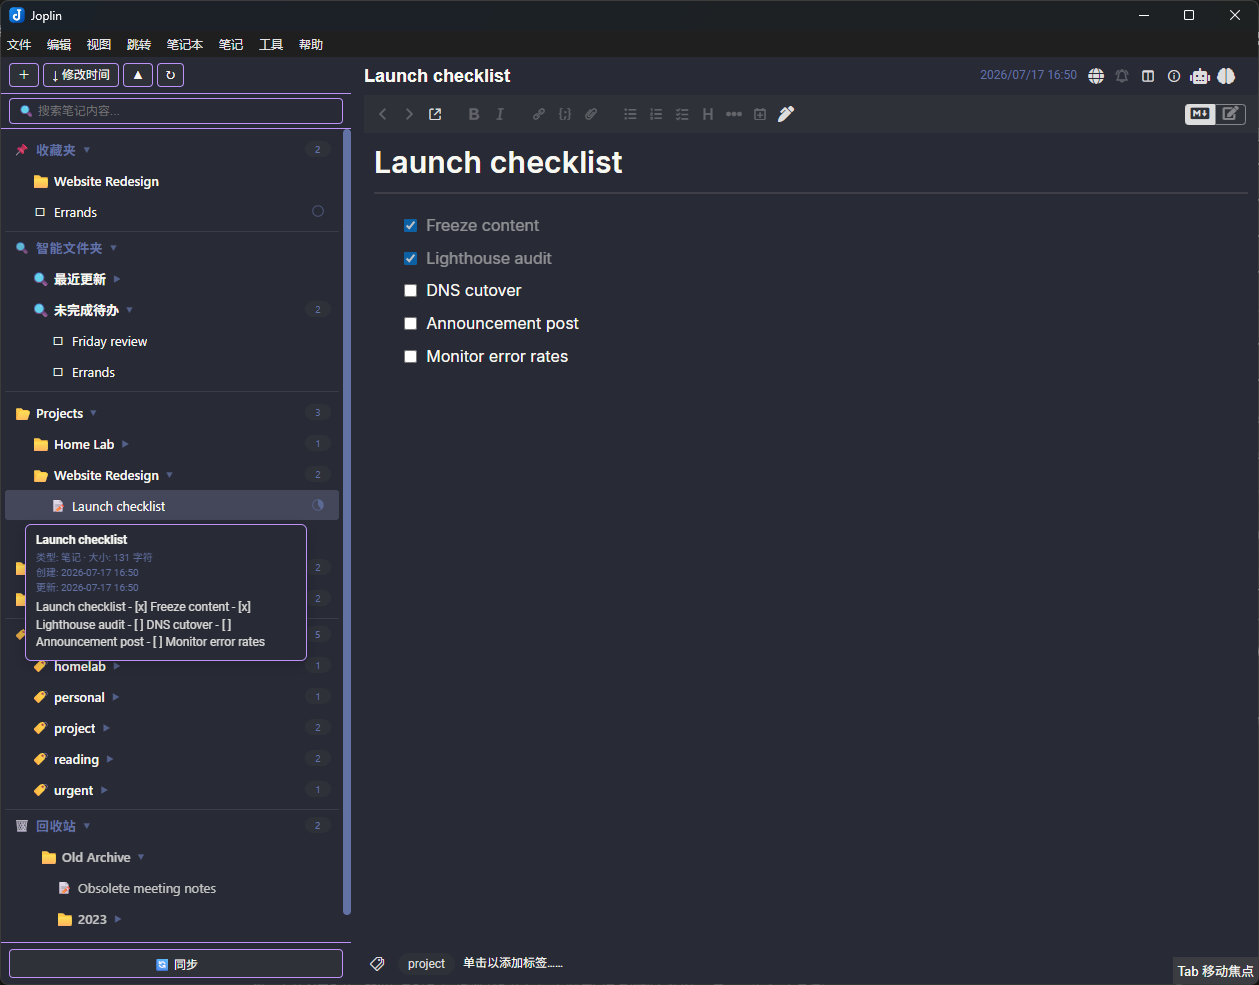Click the brain icon in note header
Screen dimensions: 1259x985
click(x=1227, y=76)
